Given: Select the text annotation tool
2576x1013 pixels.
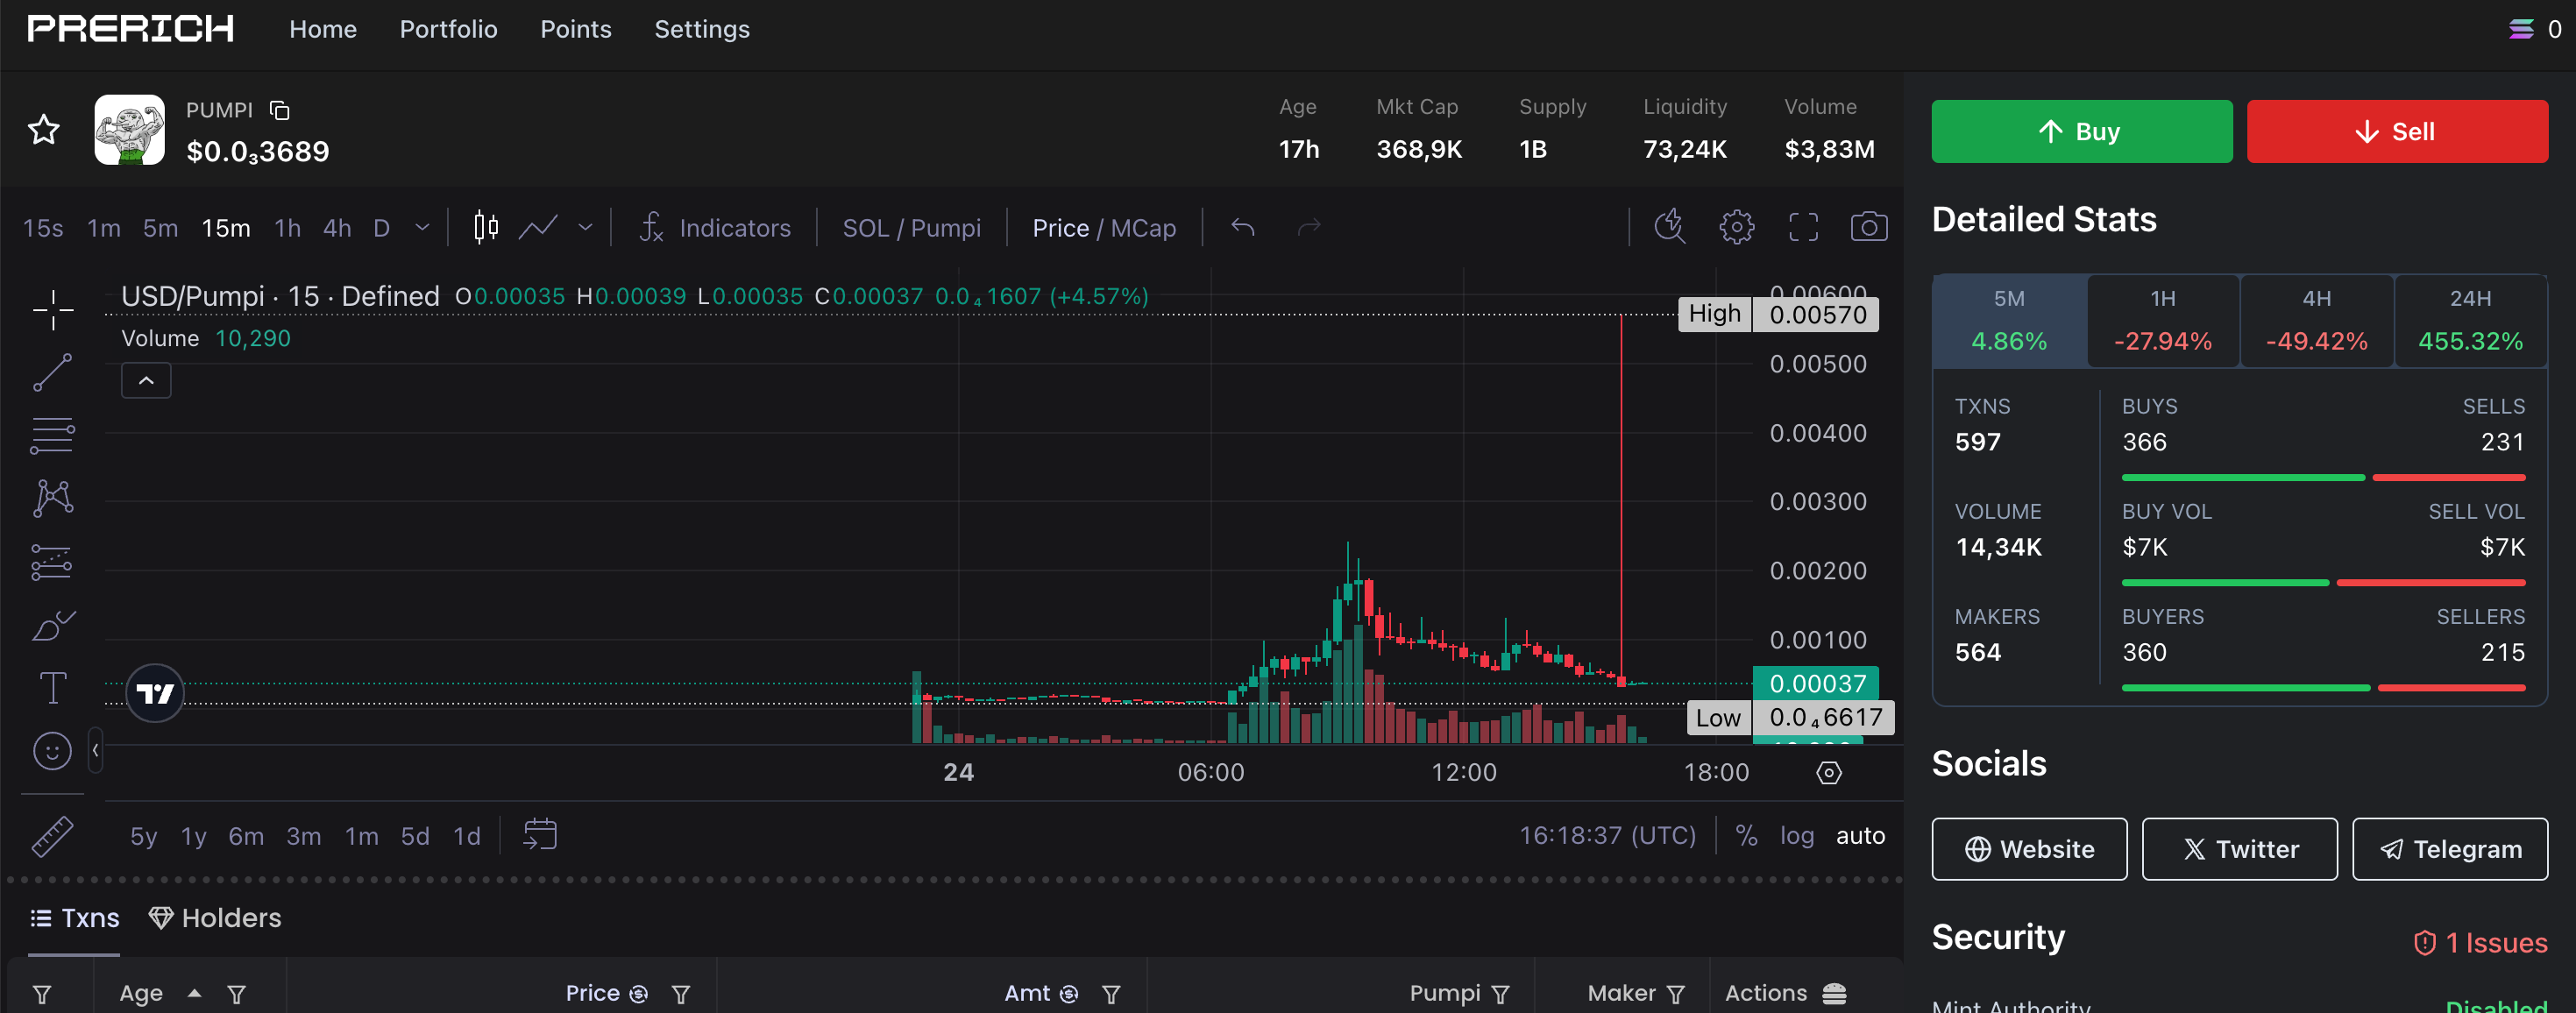Looking at the screenshot, I should point(52,688).
